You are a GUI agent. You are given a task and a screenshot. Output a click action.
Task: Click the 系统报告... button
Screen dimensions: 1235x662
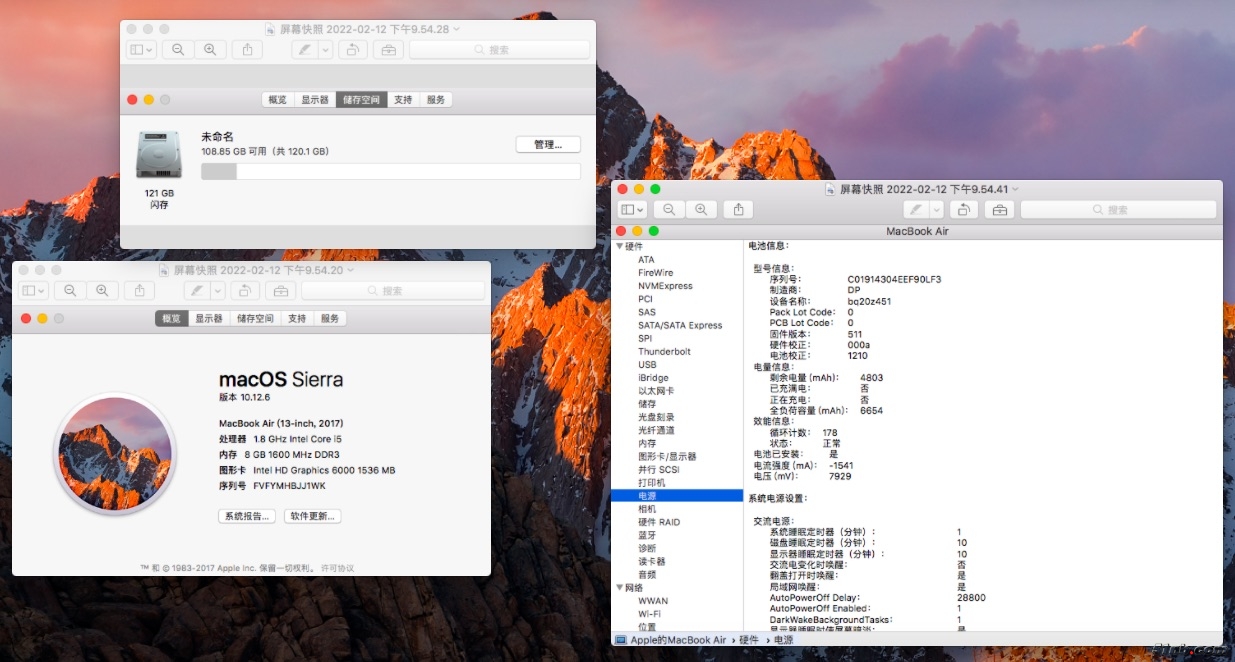coord(246,516)
